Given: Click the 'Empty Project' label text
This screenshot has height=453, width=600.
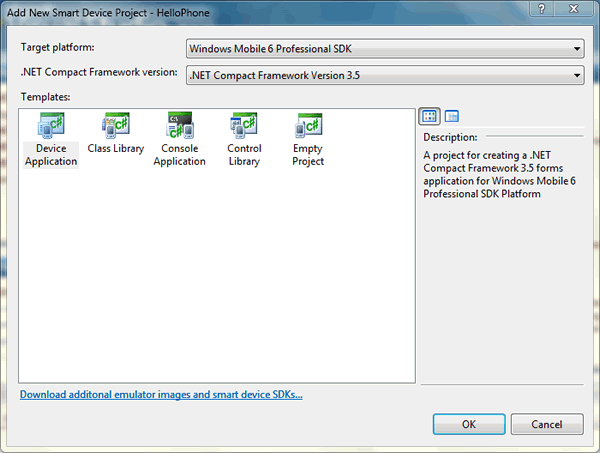Looking at the screenshot, I should (x=308, y=155).
